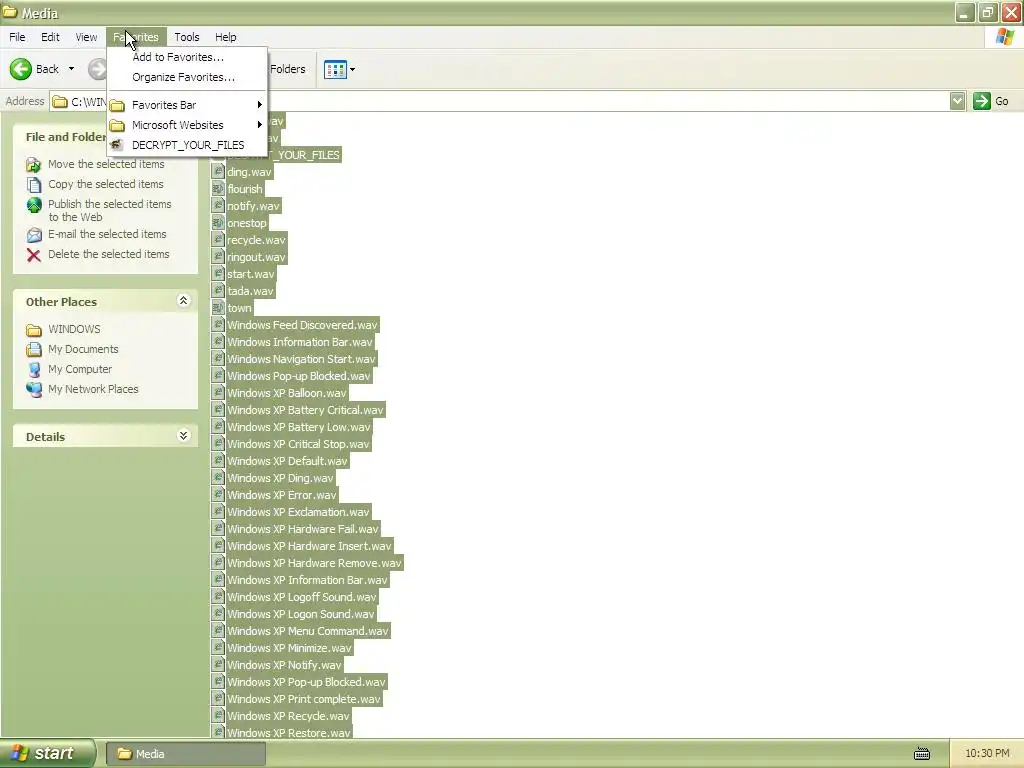Click the Favorites Bar folder icon
Screen dimensions: 1024x768
tap(118, 105)
